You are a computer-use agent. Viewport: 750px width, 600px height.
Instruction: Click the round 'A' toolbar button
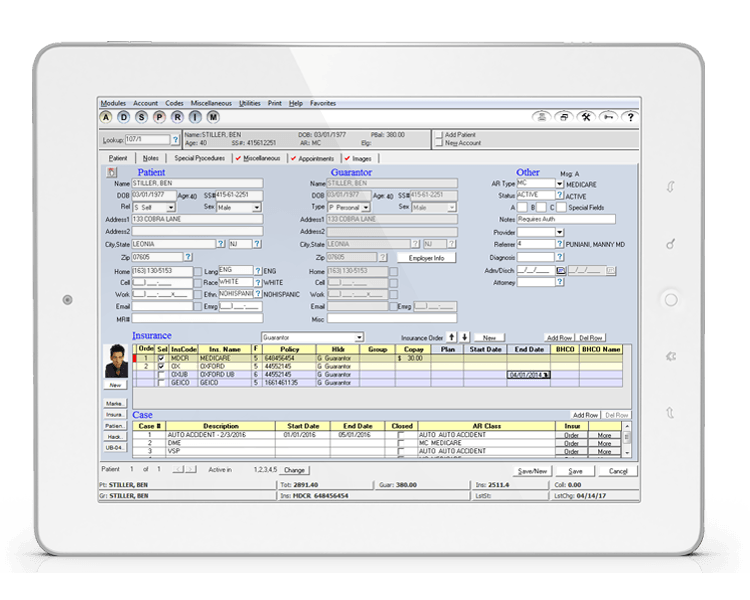click(x=107, y=117)
